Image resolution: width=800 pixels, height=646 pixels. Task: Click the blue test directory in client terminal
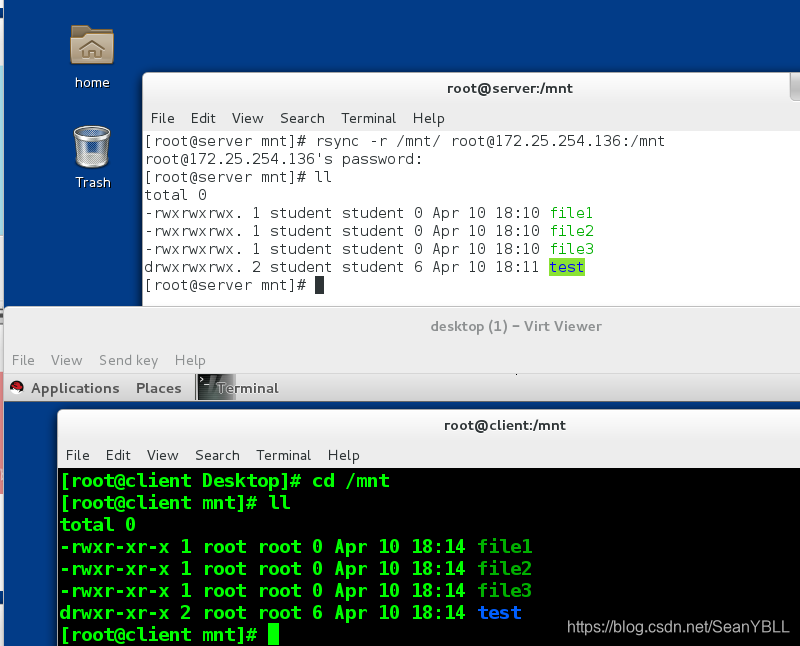point(499,612)
